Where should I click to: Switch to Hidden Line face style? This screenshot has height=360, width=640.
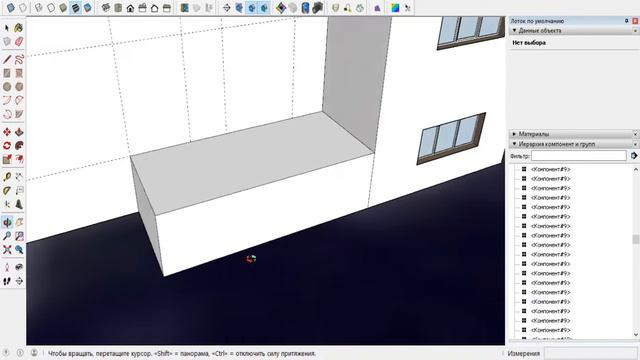(x=51, y=7)
